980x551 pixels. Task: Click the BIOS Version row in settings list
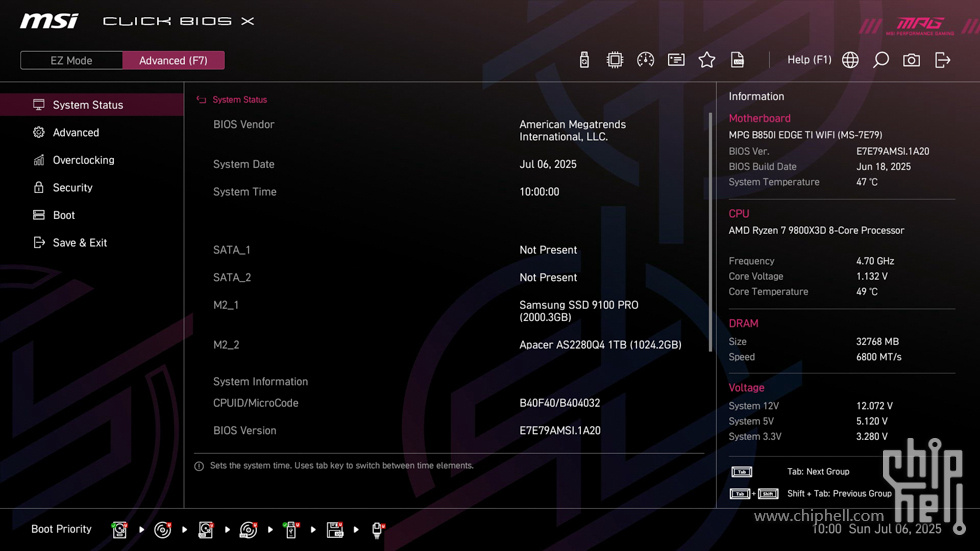click(x=449, y=430)
